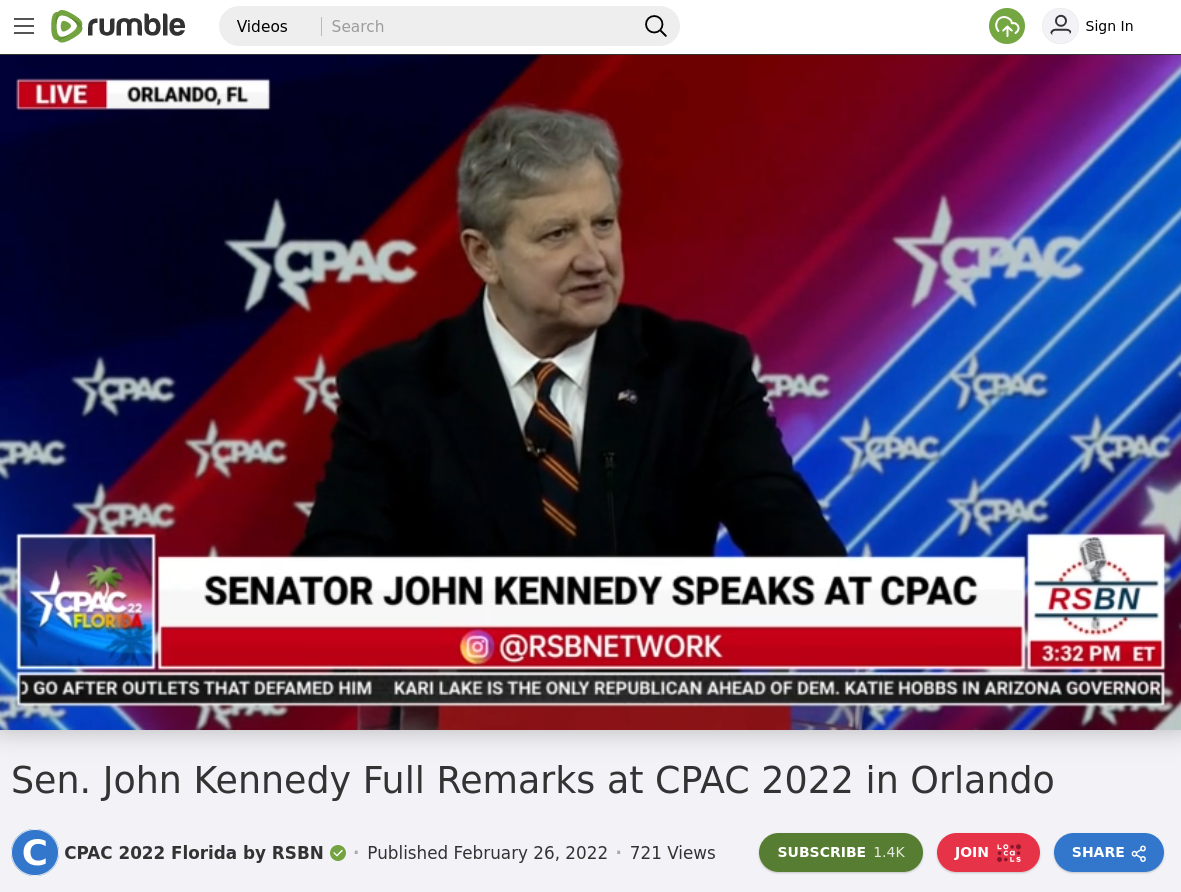Image resolution: width=1181 pixels, height=892 pixels.
Task: Open the Videos search type dropdown
Action: click(x=262, y=26)
